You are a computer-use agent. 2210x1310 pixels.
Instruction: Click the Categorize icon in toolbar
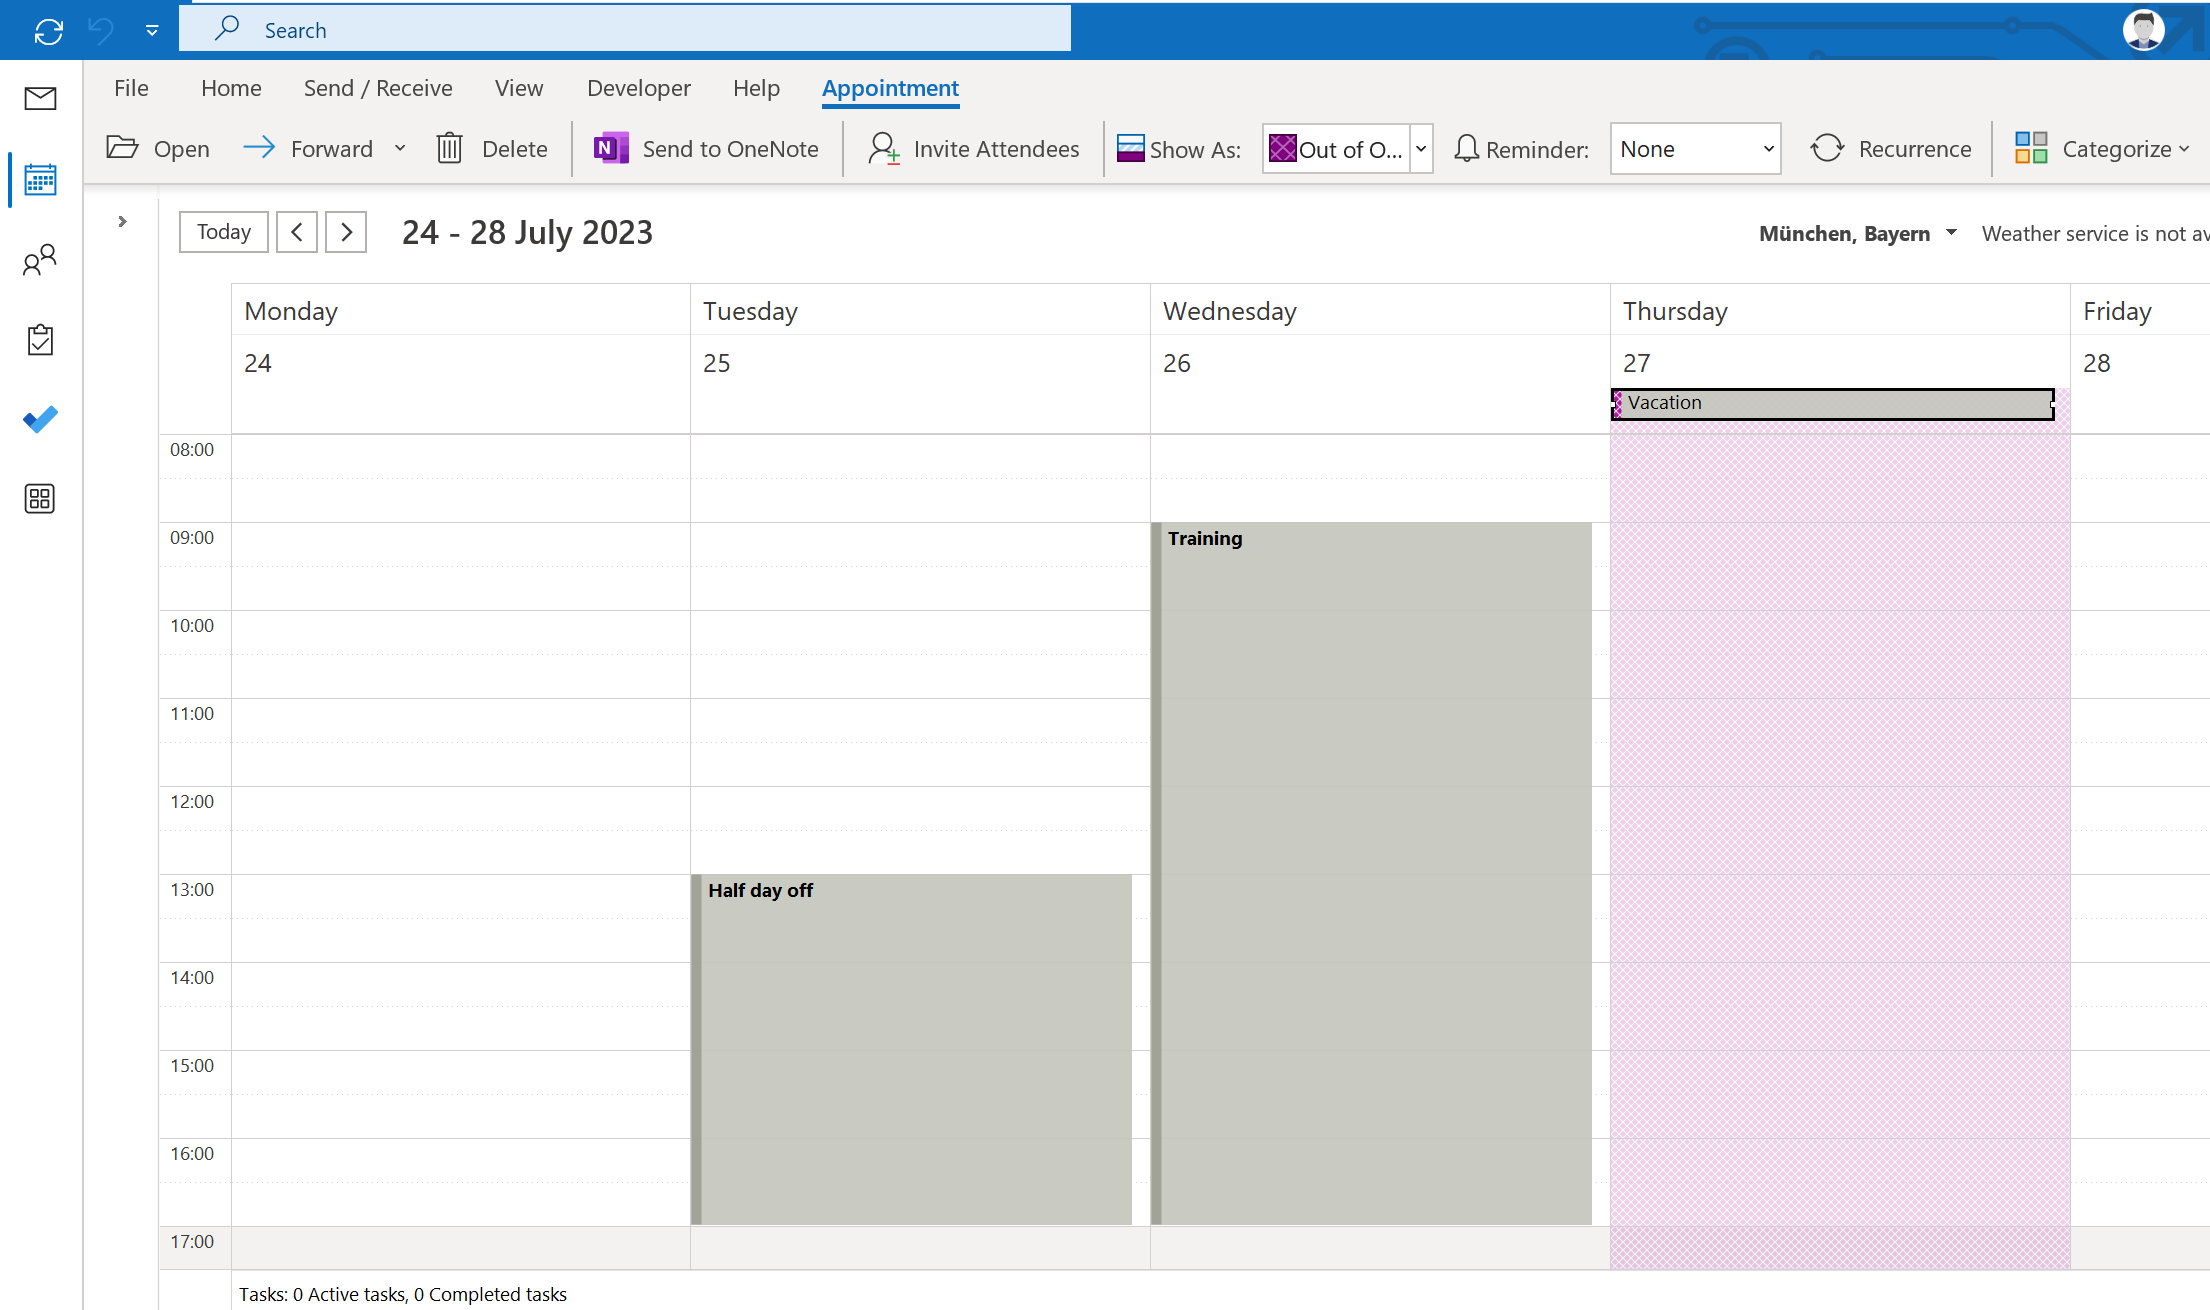pyautogui.click(x=2032, y=147)
